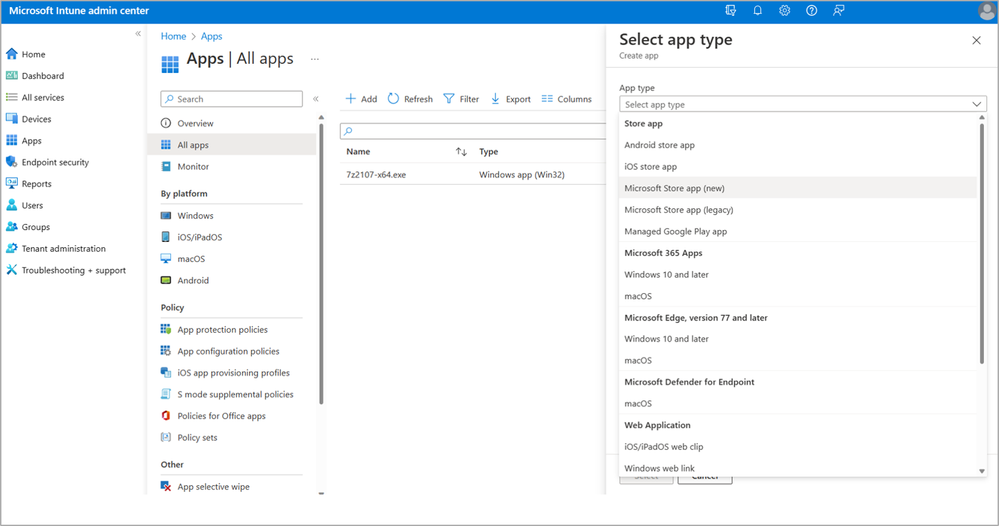Click the Troubleshooting + support wrench icon

click(x=11, y=270)
